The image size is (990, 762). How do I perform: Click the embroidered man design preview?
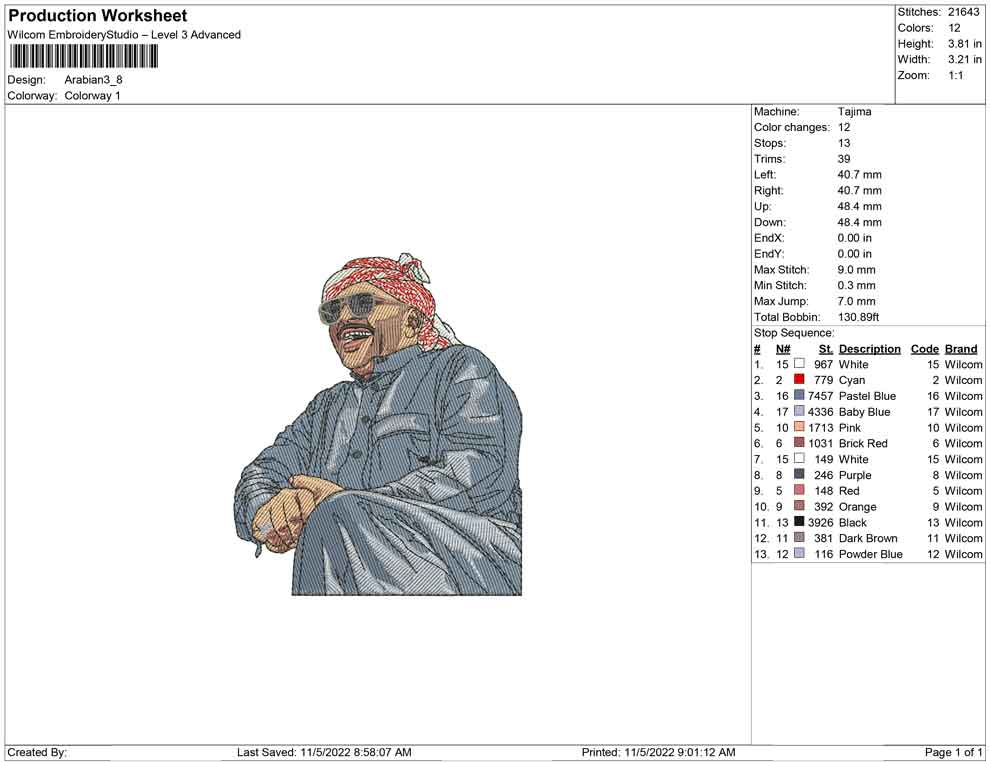pos(378,424)
